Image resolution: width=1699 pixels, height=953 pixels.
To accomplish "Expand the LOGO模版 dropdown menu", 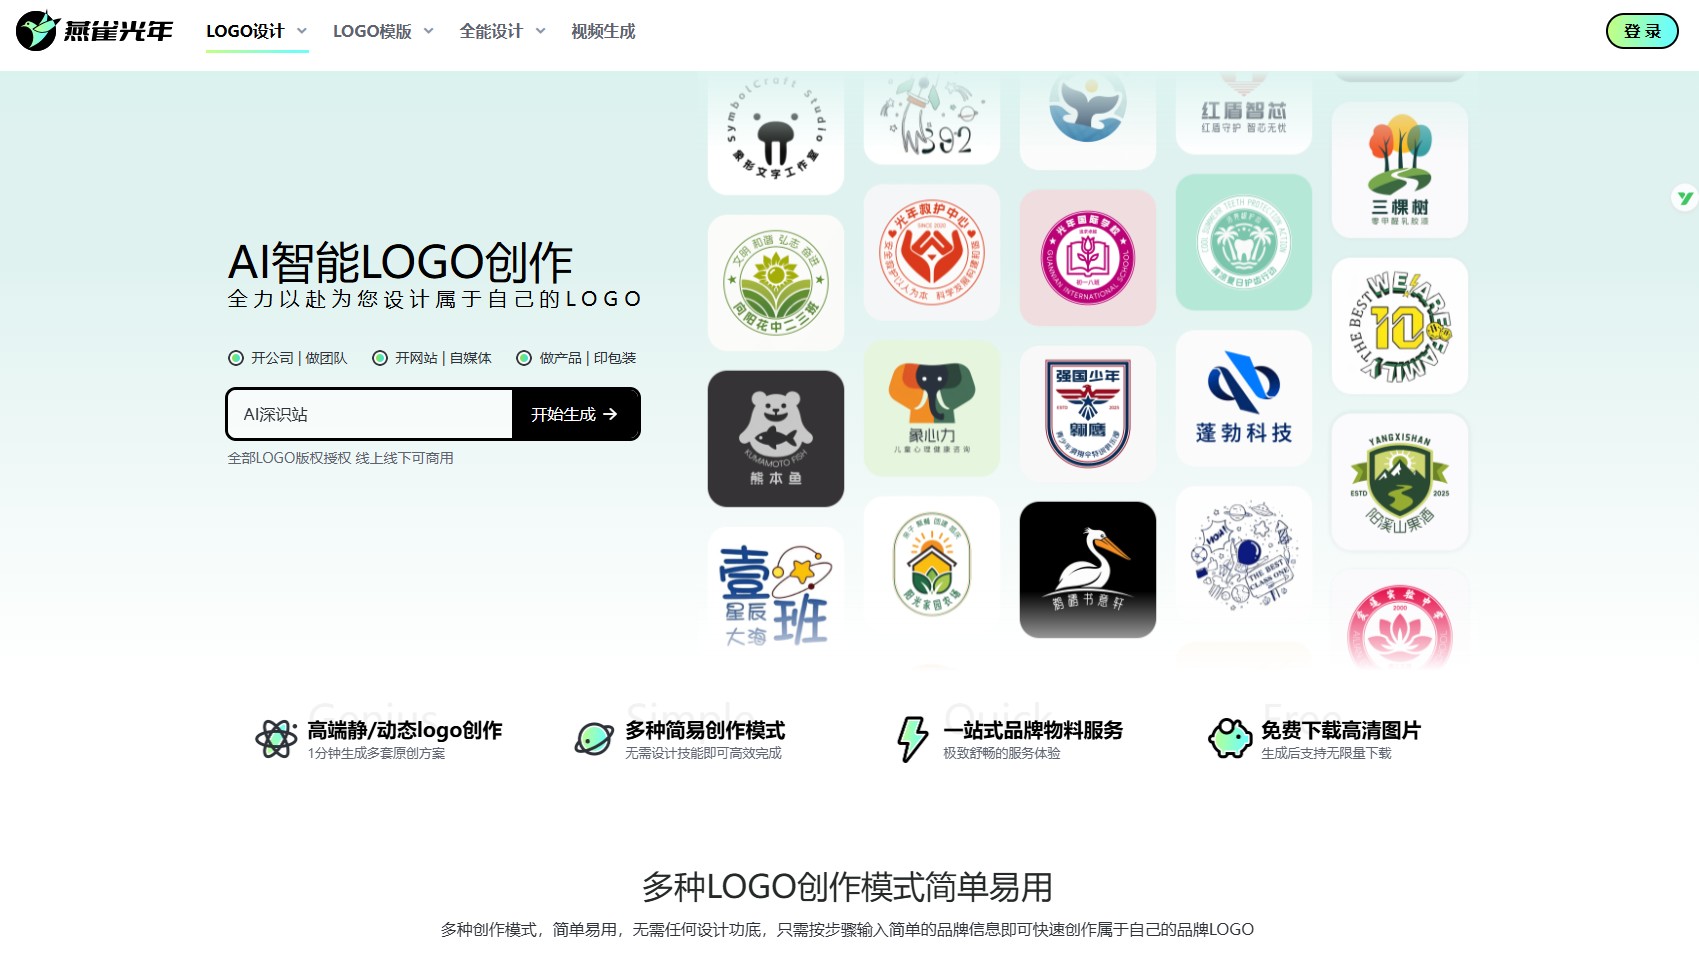I will coord(383,31).
